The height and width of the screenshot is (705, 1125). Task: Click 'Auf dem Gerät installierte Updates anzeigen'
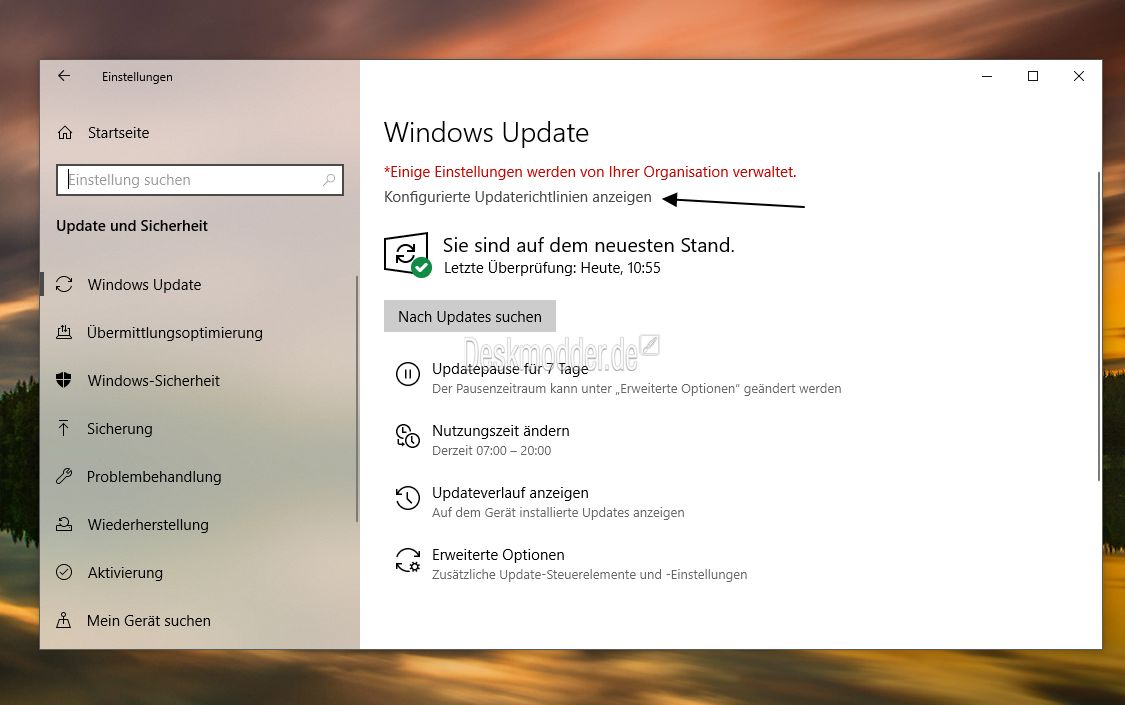(558, 513)
